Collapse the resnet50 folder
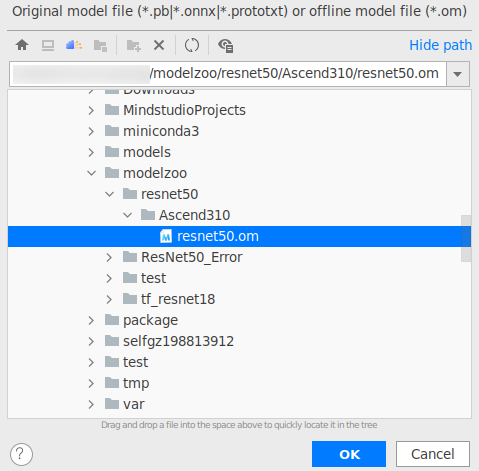 (109, 194)
